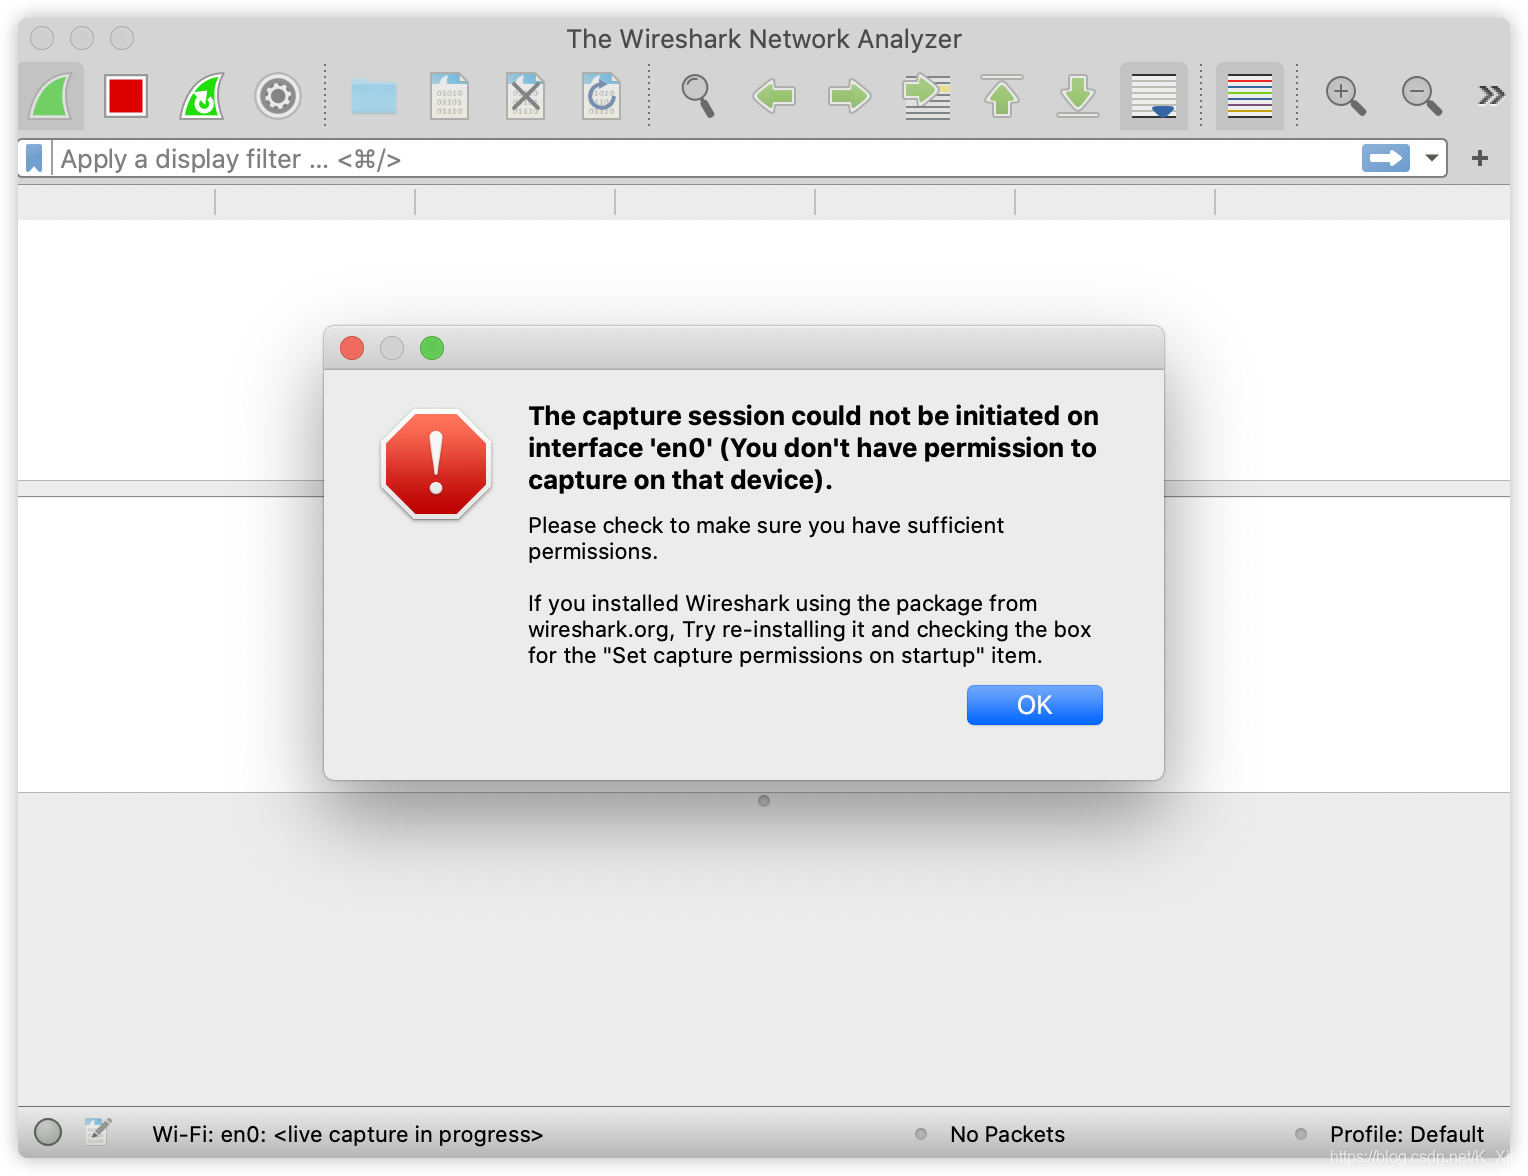Screen dimensions: 1528x1176
Task: Find a packet with magnifier icon
Action: coord(697,96)
